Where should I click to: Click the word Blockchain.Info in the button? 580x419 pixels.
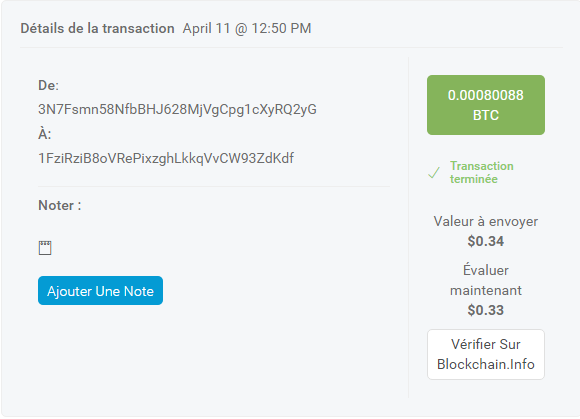click(486, 364)
